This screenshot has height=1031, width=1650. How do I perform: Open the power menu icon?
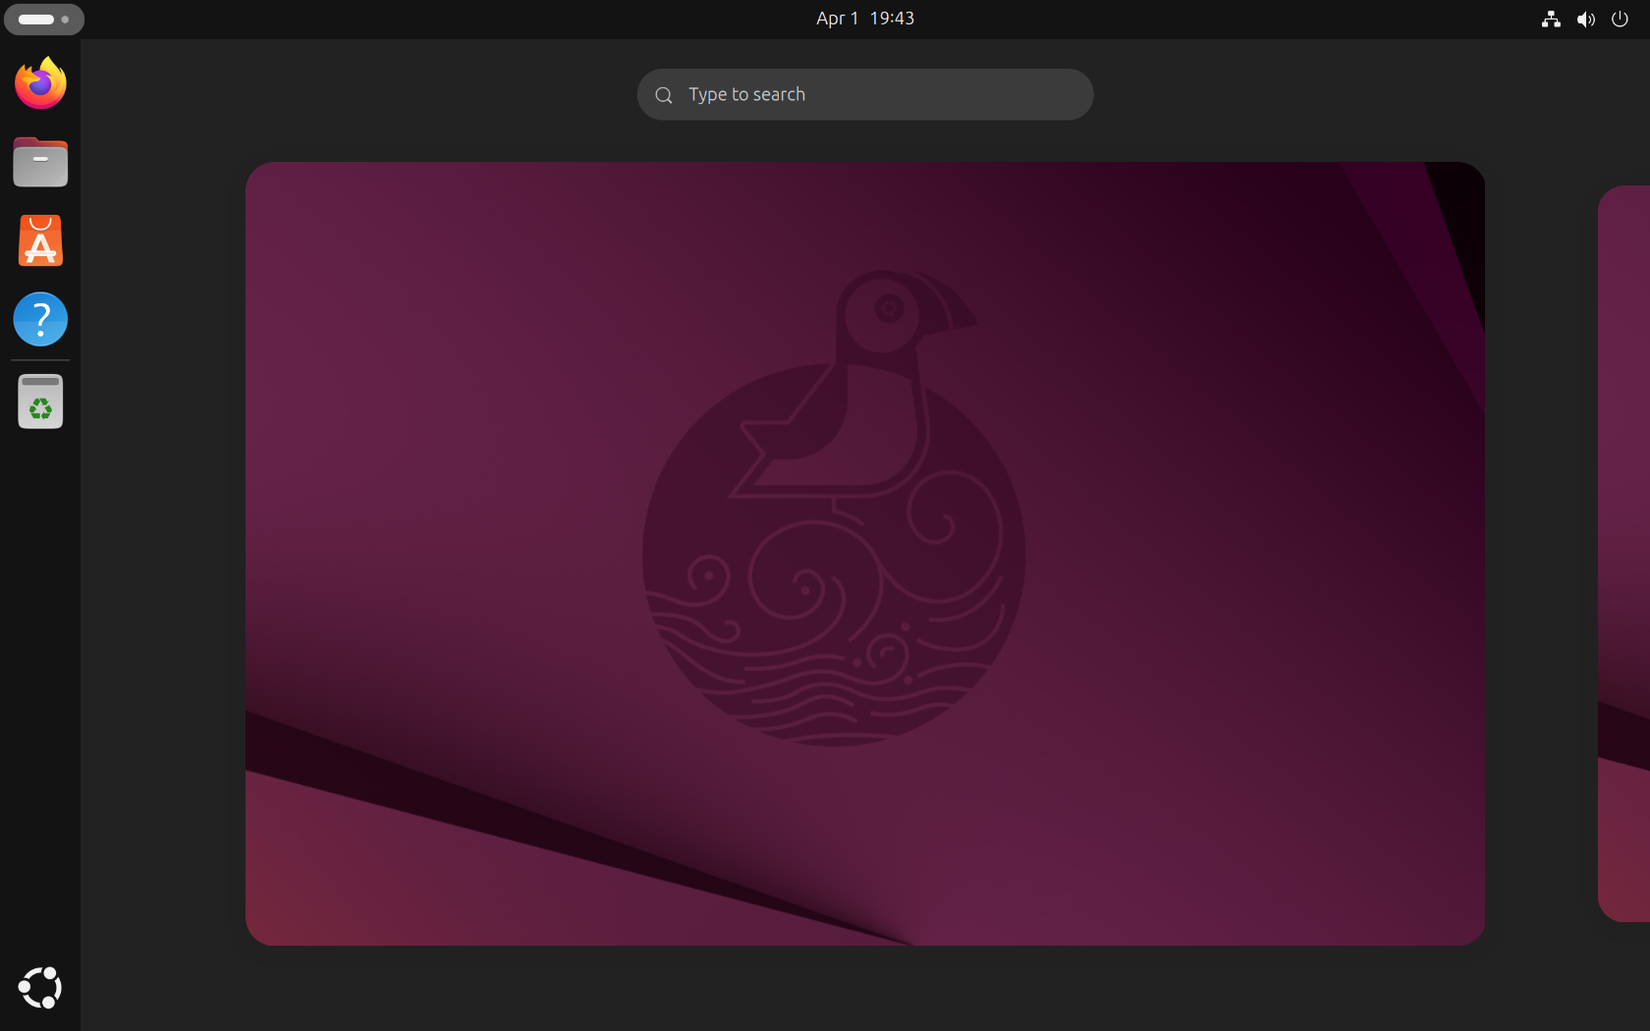coord(1619,18)
